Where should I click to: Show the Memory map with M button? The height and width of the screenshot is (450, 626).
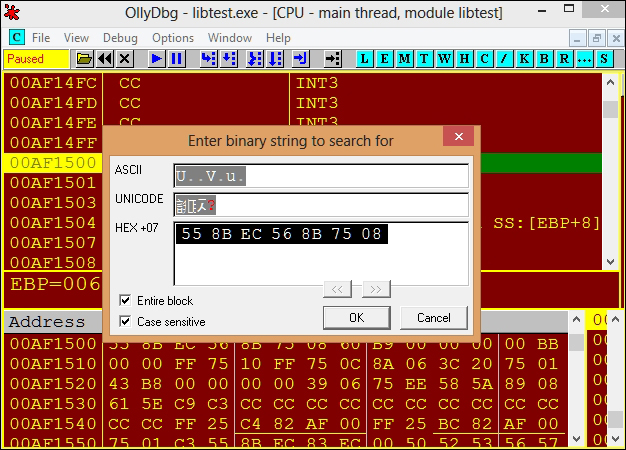[x=404, y=59]
